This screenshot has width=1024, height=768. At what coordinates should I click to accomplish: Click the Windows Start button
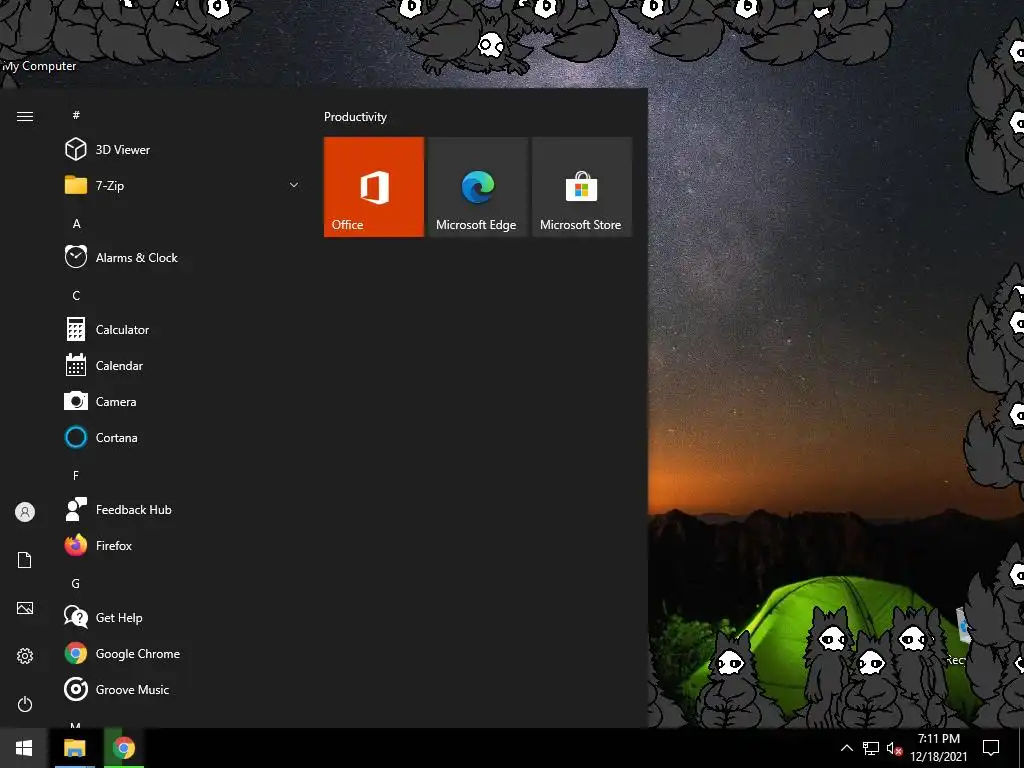coord(24,748)
